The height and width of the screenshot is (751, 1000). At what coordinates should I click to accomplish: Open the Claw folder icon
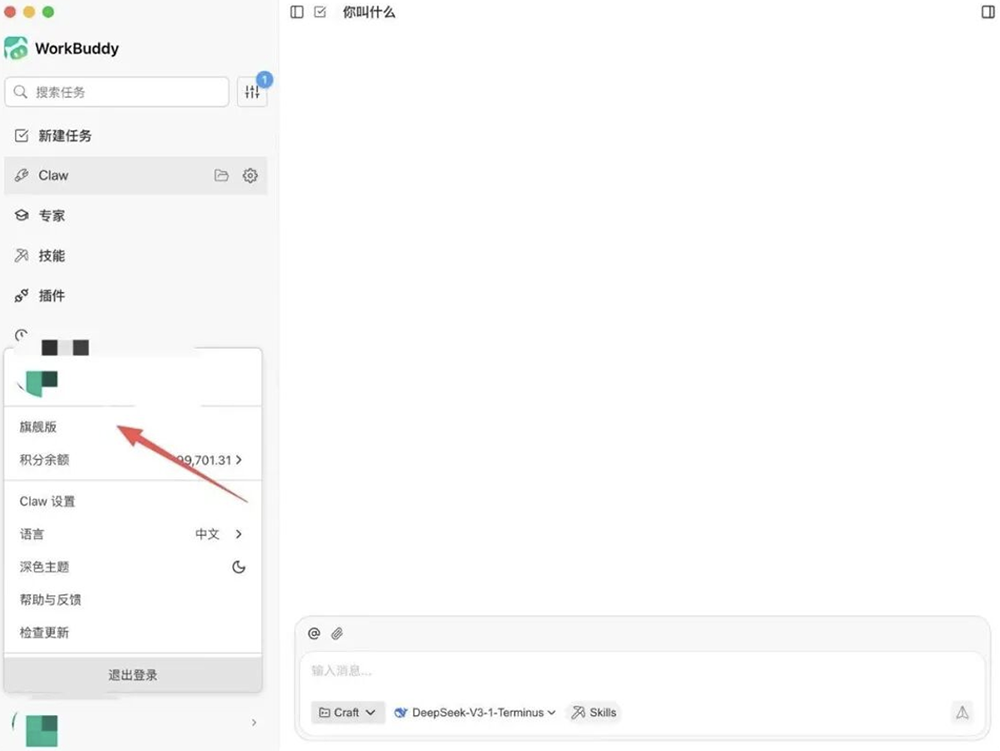[222, 176]
